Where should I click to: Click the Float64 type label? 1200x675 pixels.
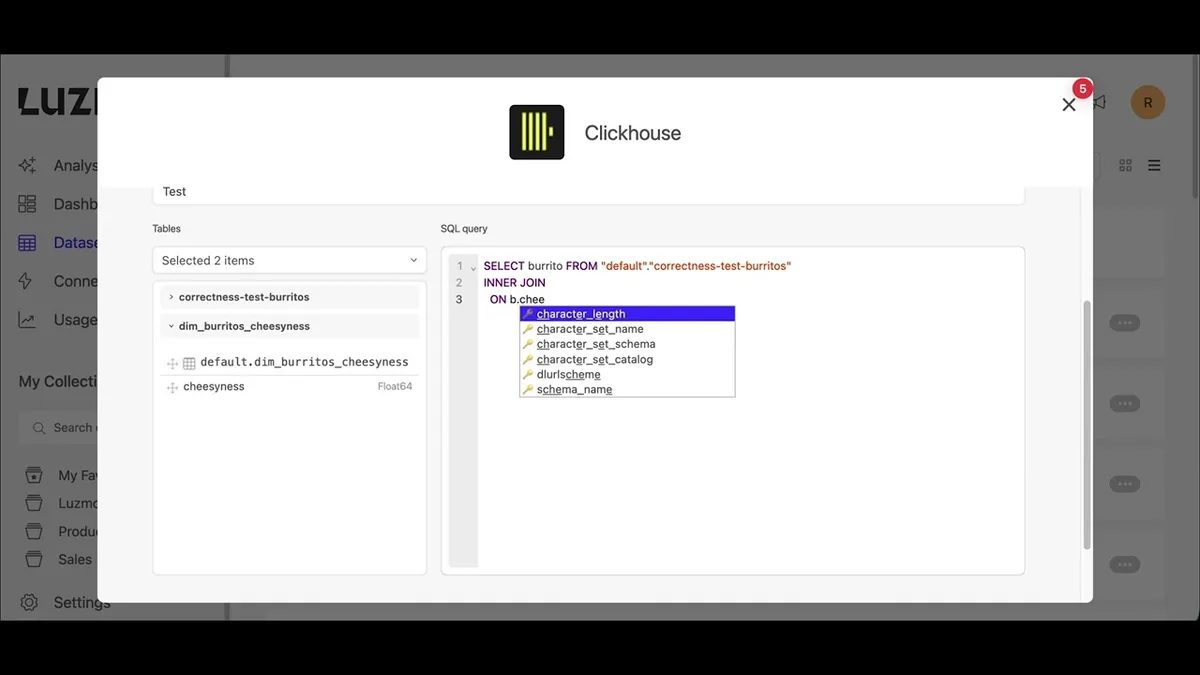point(394,387)
